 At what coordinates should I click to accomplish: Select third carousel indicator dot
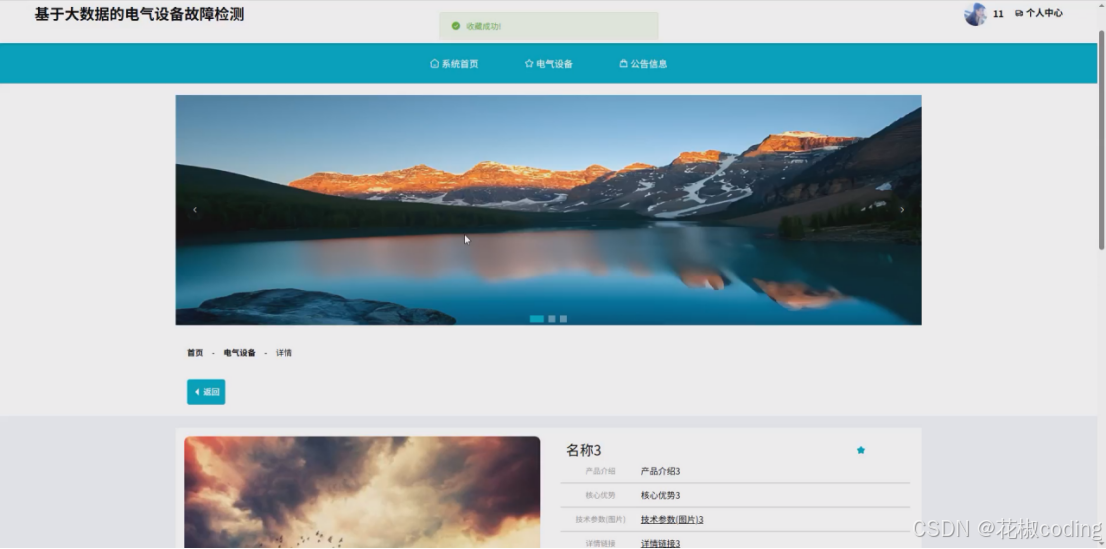[x=564, y=319]
